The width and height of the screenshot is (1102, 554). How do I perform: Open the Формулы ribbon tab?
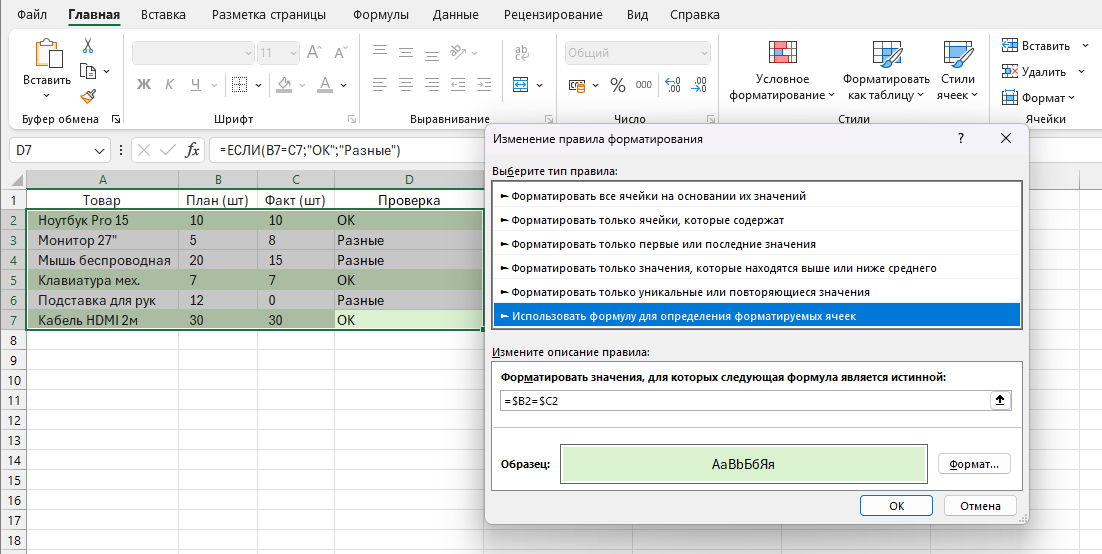pos(380,15)
